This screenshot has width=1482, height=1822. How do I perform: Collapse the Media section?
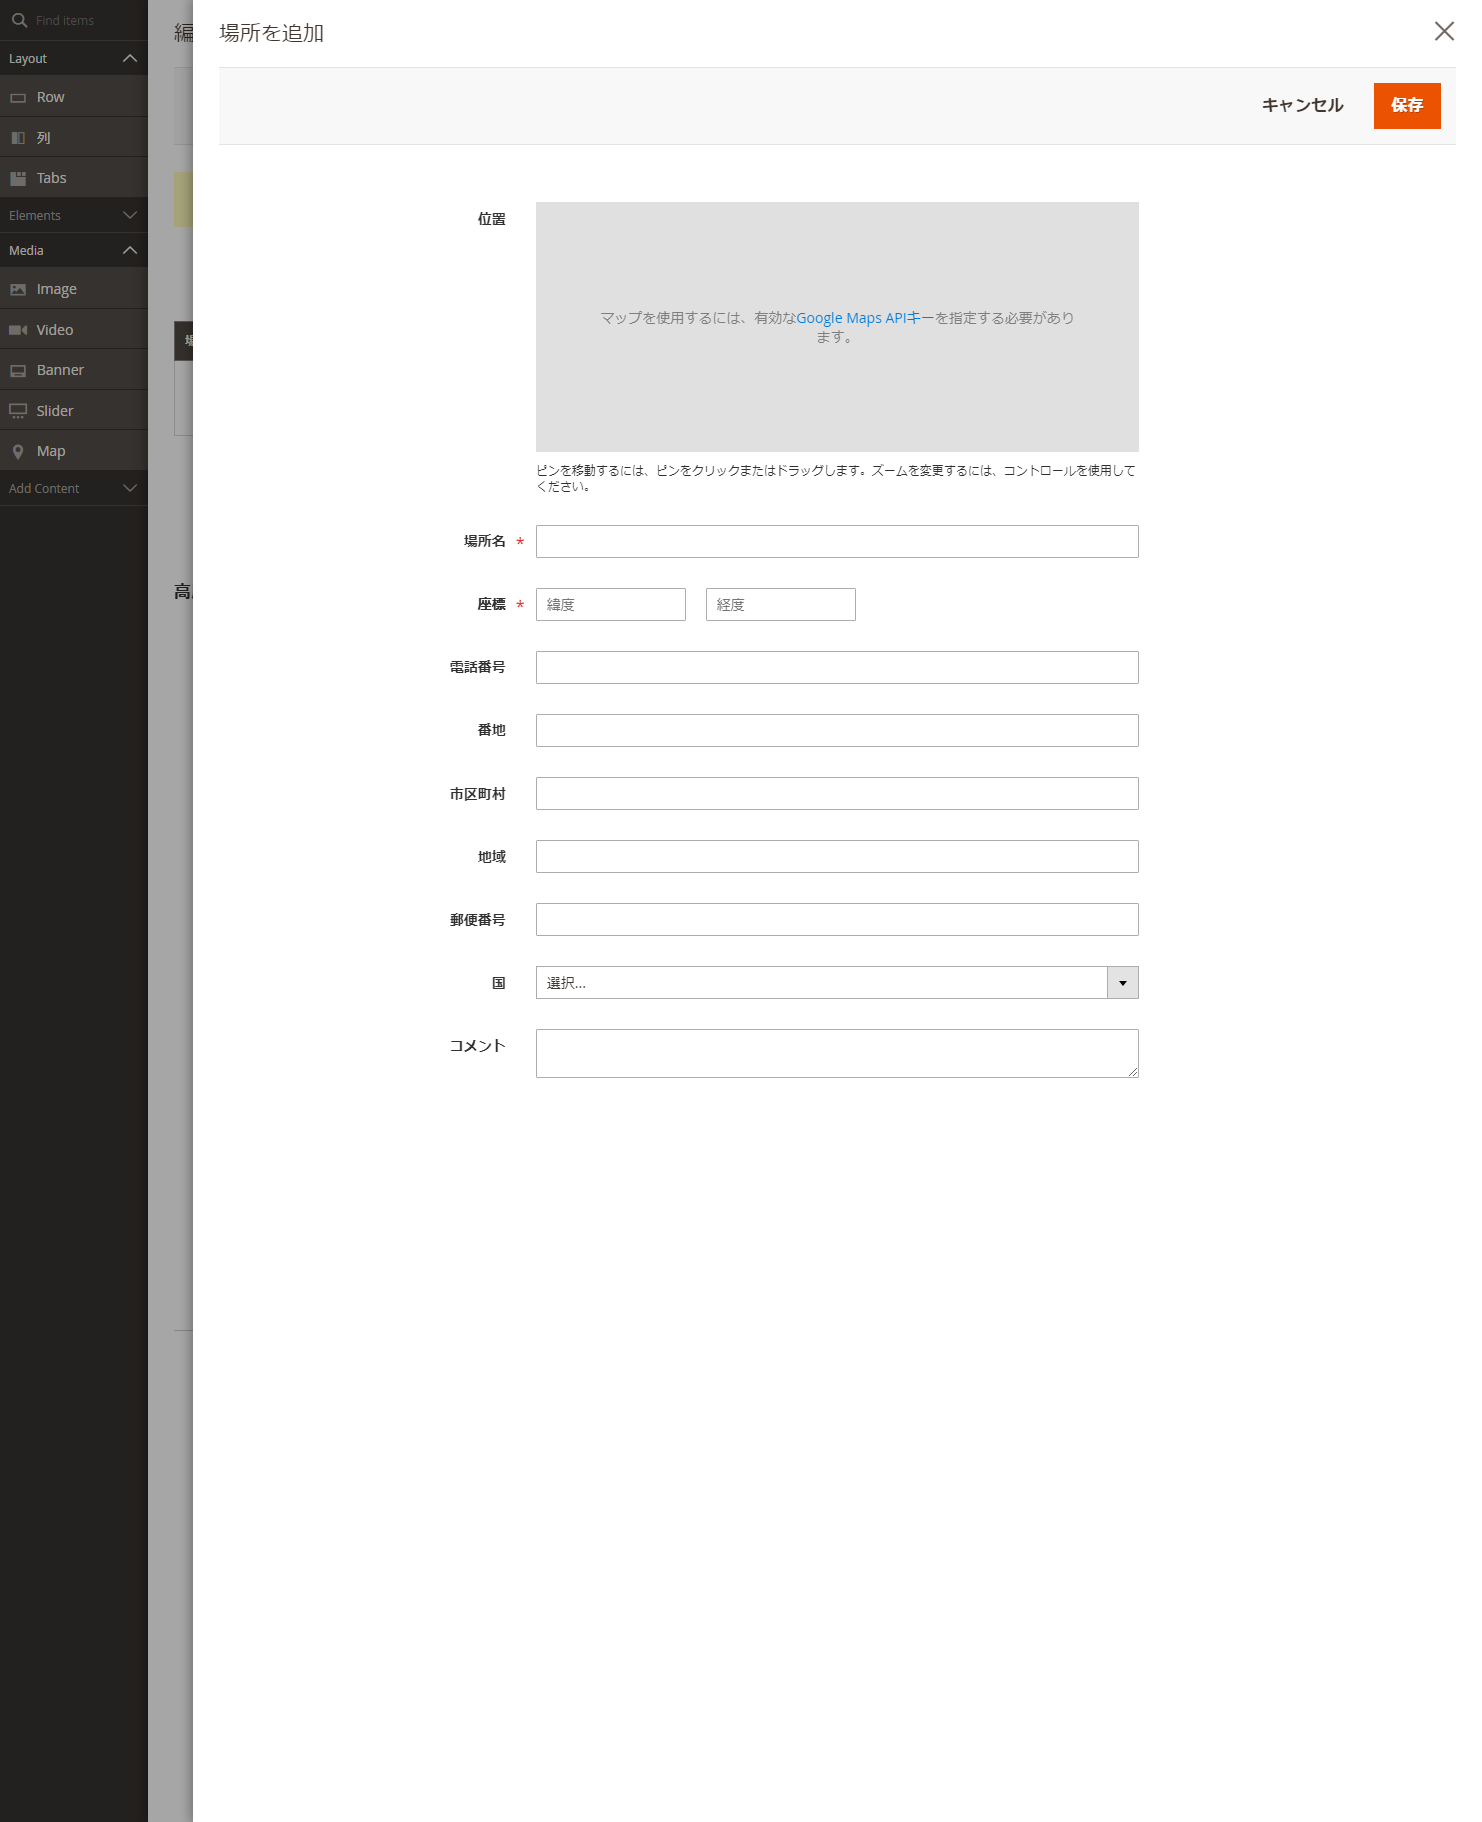click(x=130, y=250)
